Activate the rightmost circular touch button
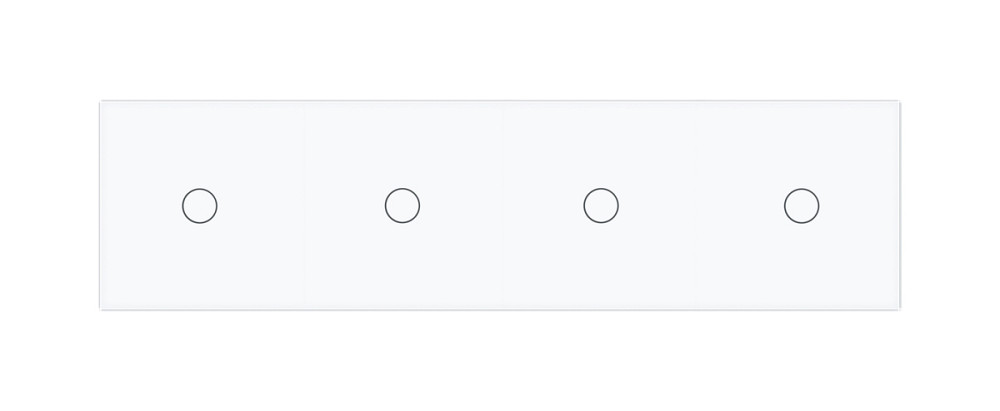This screenshot has width=1000, height=411. coord(801,206)
